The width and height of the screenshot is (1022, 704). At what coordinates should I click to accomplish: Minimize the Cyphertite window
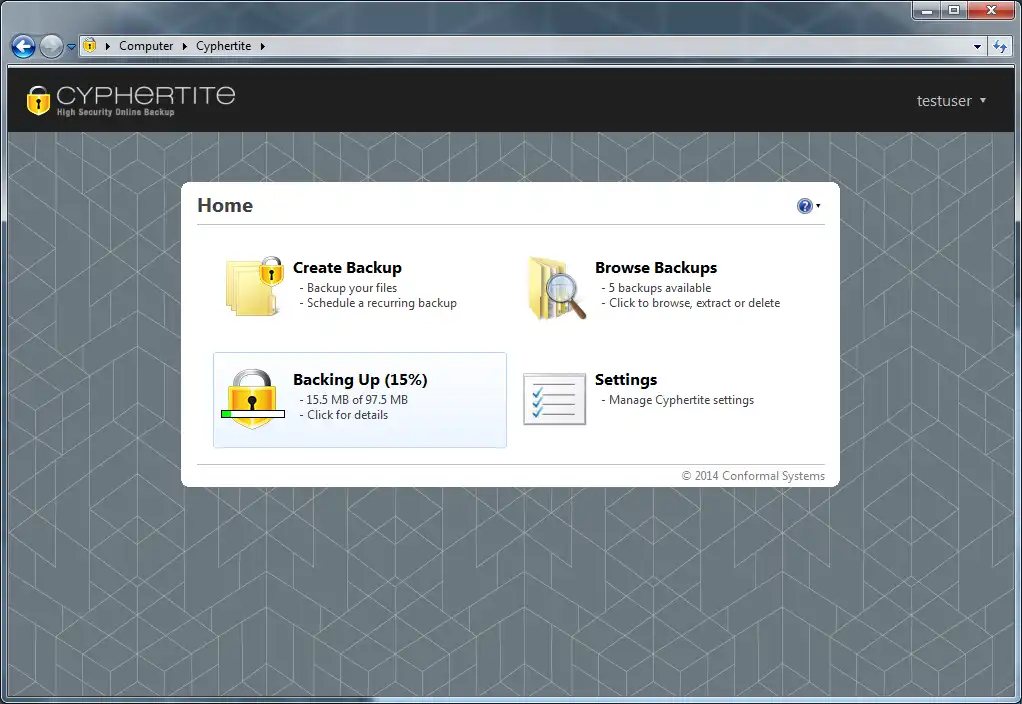click(926, 10)
